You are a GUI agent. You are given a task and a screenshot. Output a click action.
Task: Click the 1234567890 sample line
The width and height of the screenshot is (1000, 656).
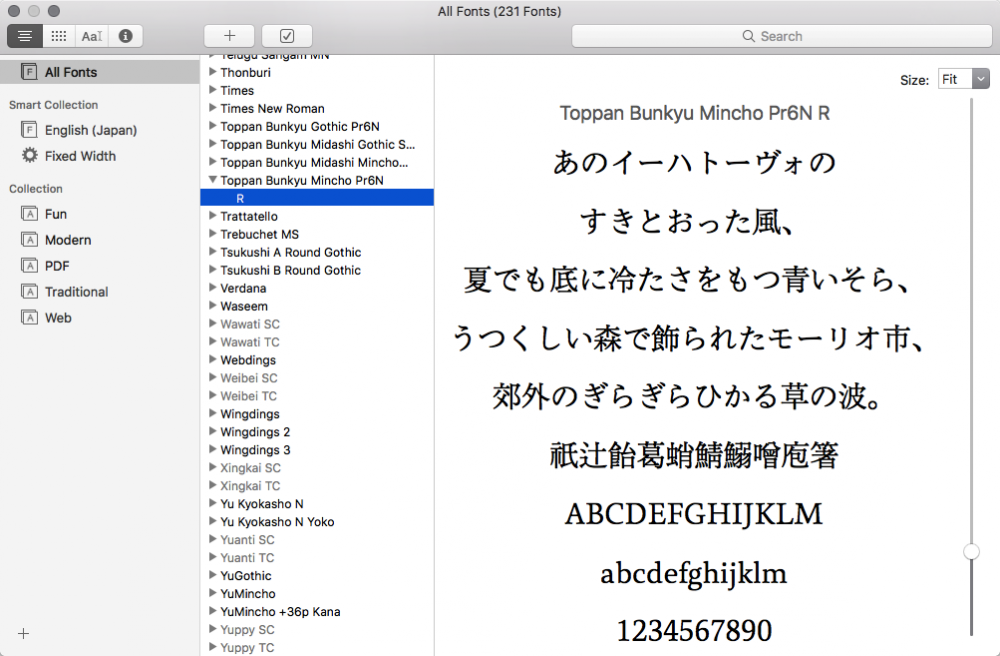pos(694,630)
